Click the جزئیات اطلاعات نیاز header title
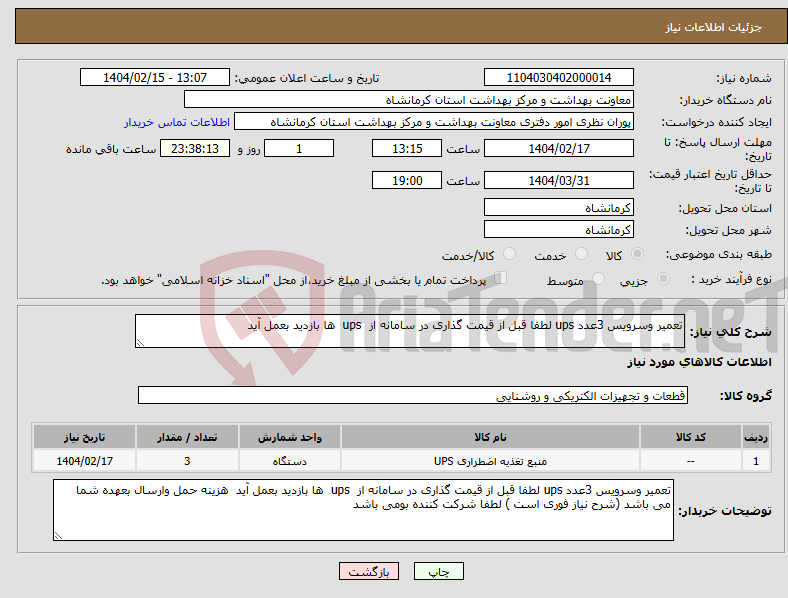Screen dimensions: 788x598 pos(714,27)
